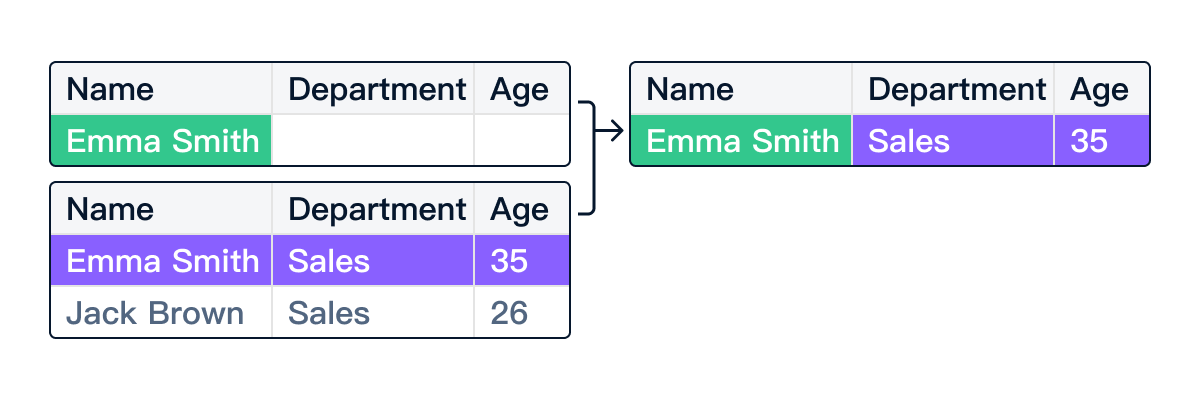Click purple Sales cell in result table

click(x=953, y=140)
